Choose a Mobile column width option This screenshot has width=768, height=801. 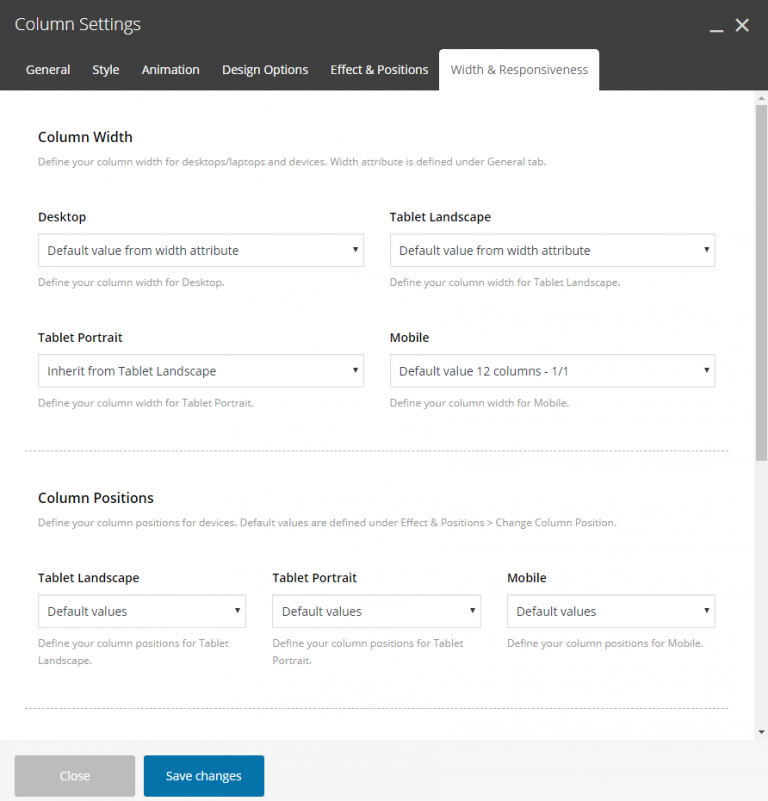(552, 371)
